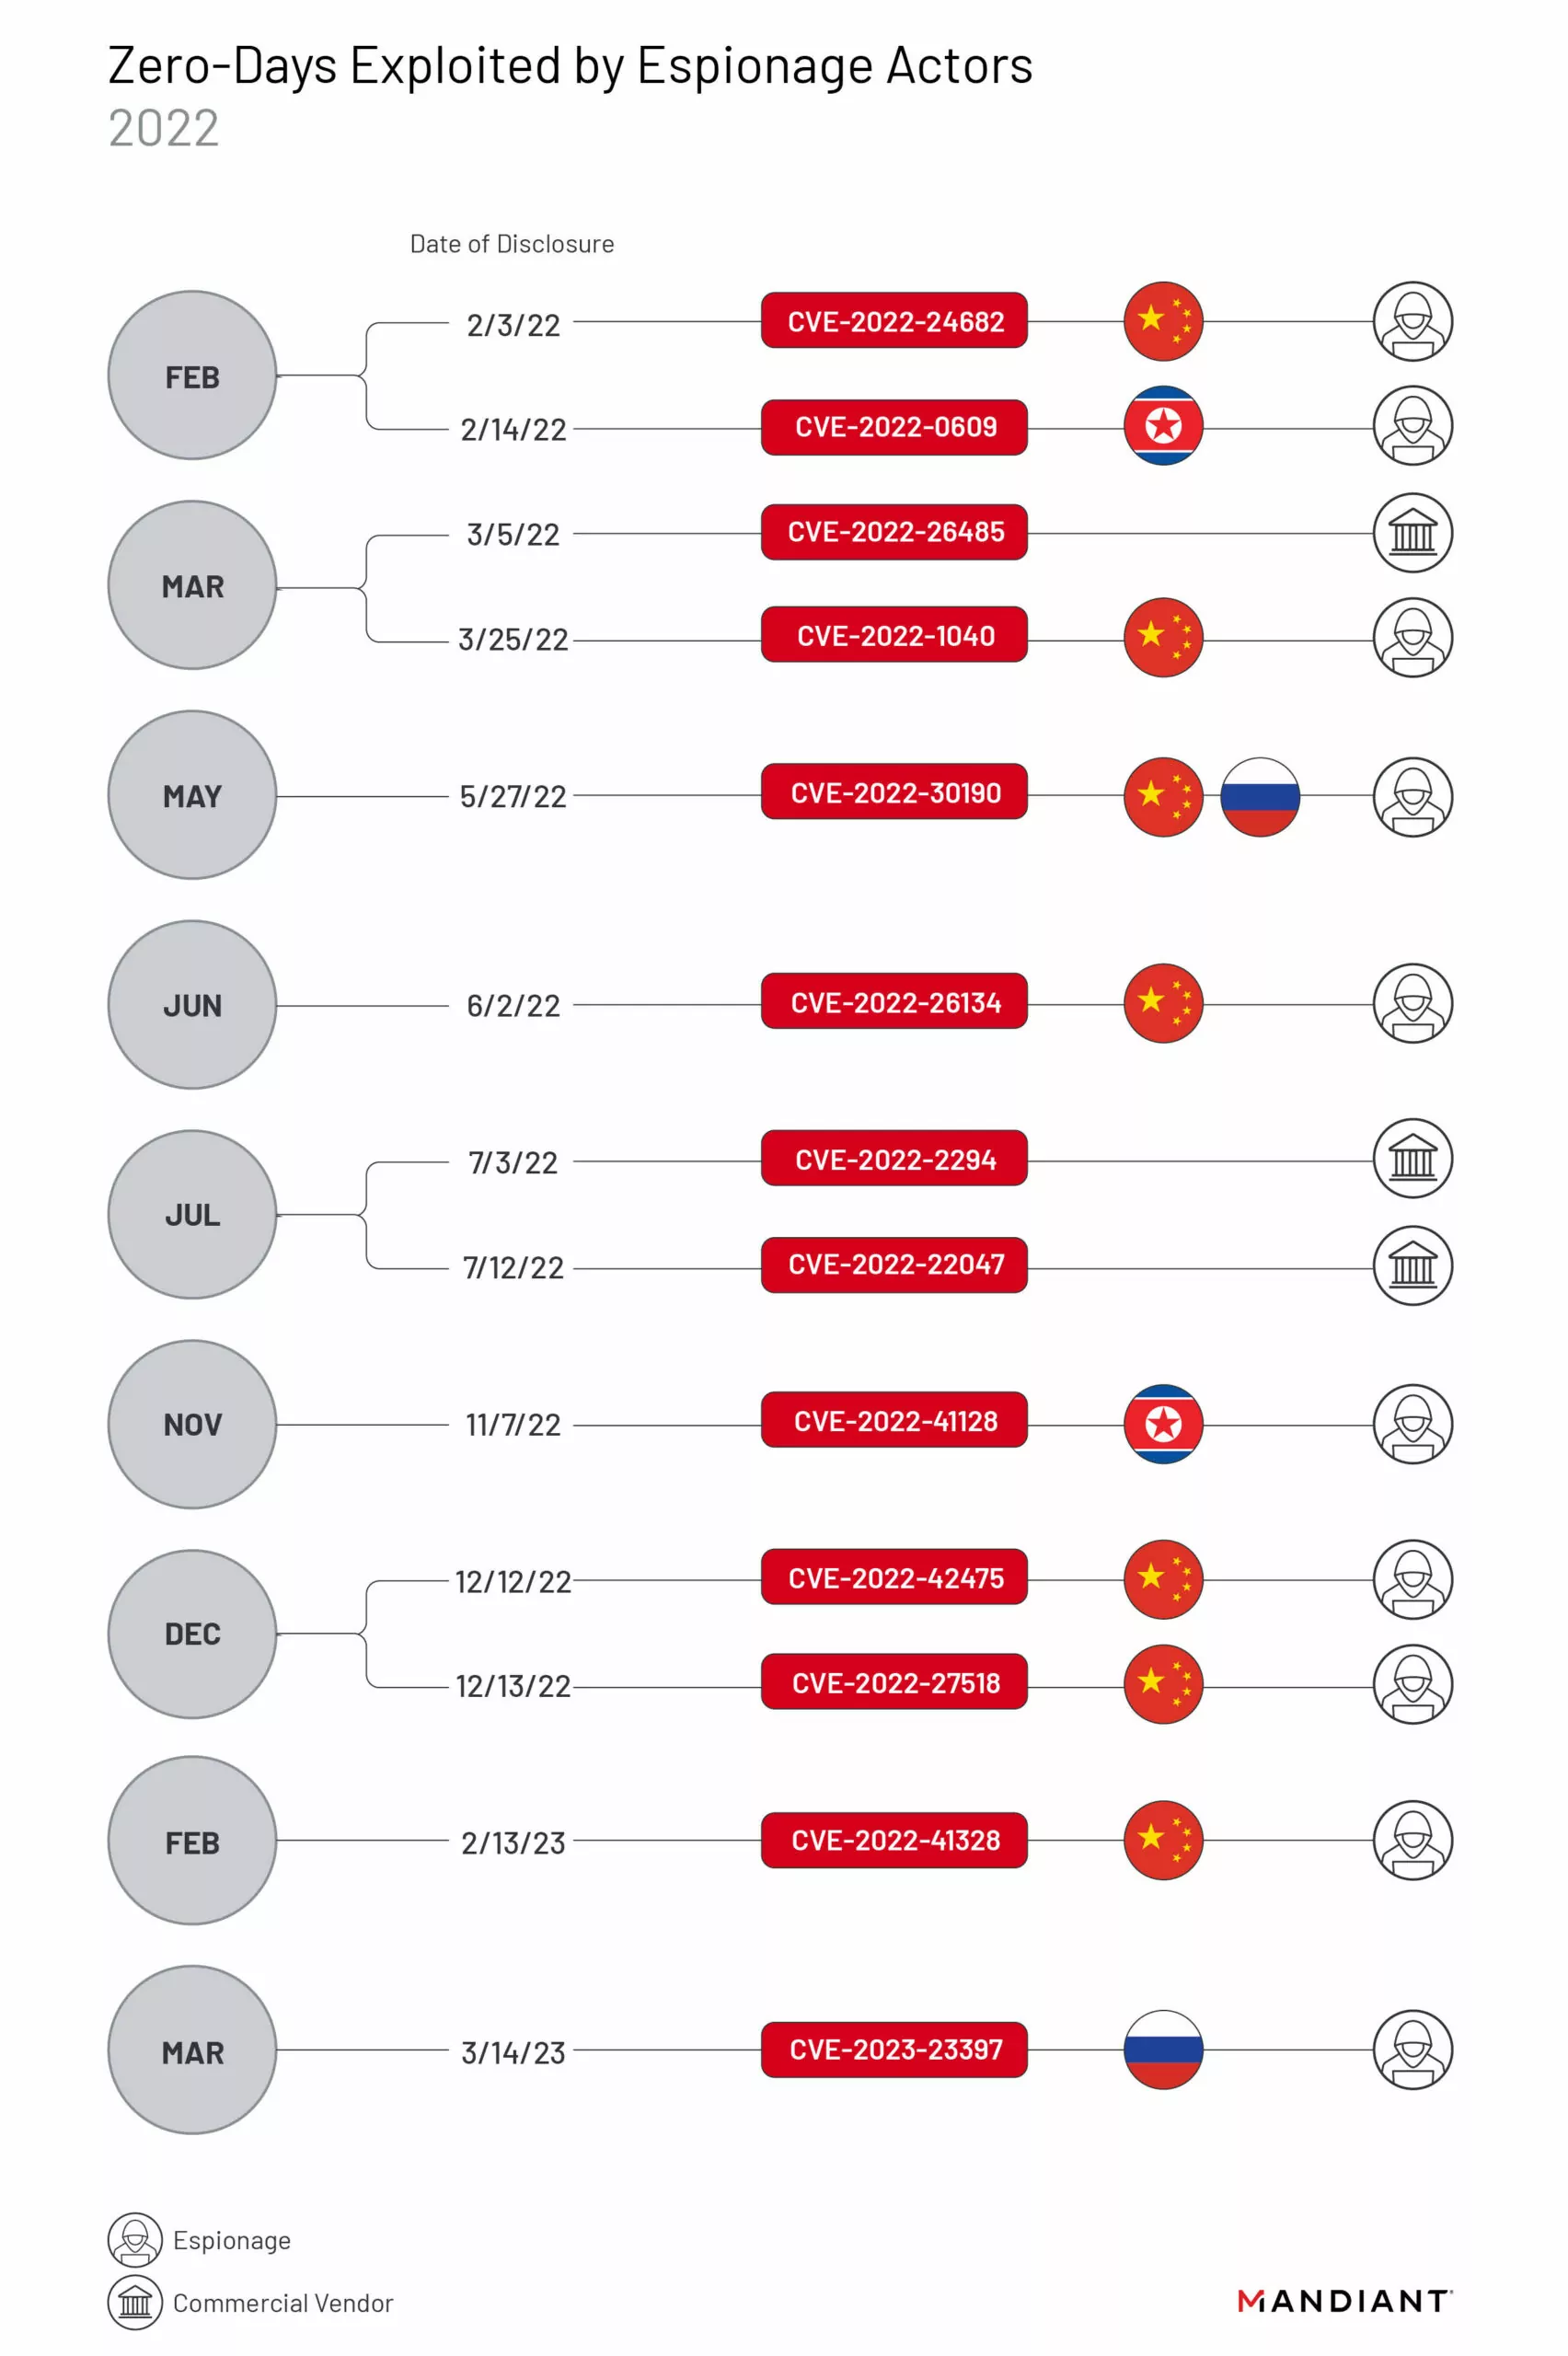This screenshot has height=2356, width=1568.
Task: Click the China flag beside CVE-2022-24682
Action: (x=1163, y=321)
